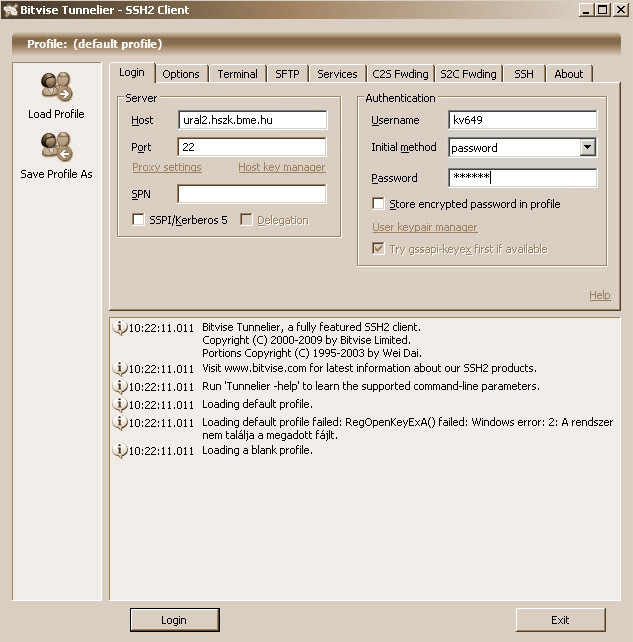
Task: Toggle Try gssapi-keyex first if available
Action: 378,248
